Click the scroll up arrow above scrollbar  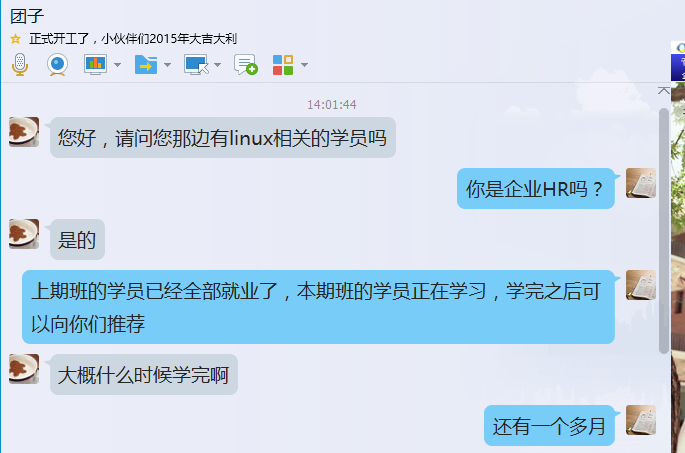[x=664, y=90]
